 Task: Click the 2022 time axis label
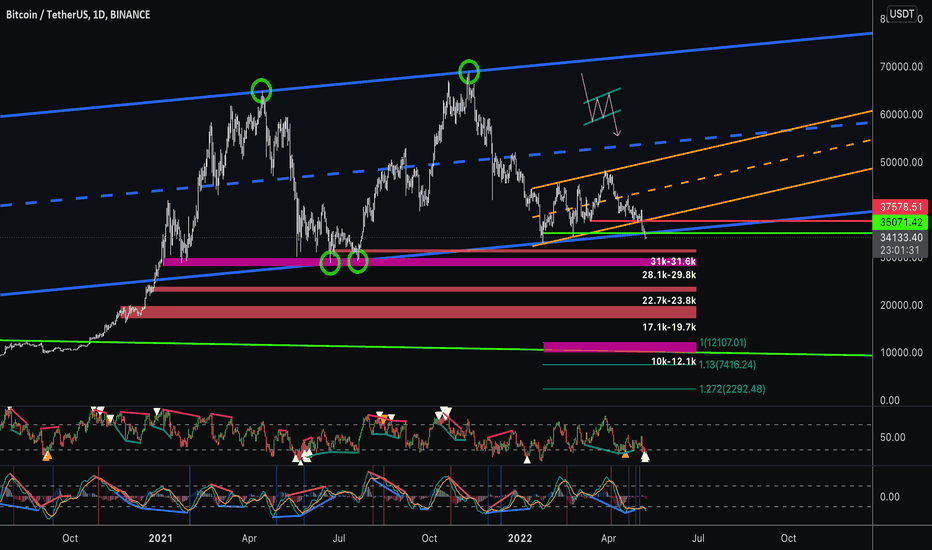tap(520, 538)
